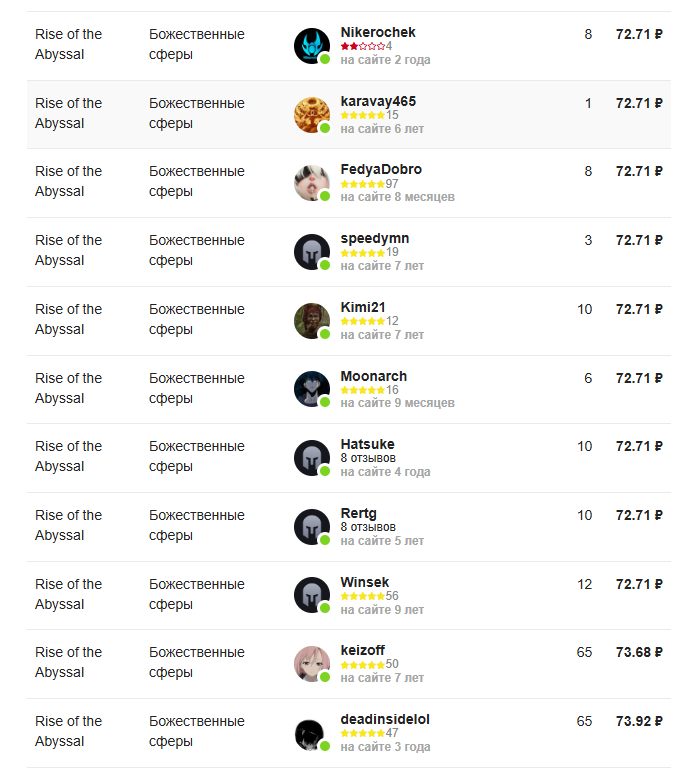Click Hatsuke's default helmet avatar
Screen dimensions: 699x774
pos(311,458)
